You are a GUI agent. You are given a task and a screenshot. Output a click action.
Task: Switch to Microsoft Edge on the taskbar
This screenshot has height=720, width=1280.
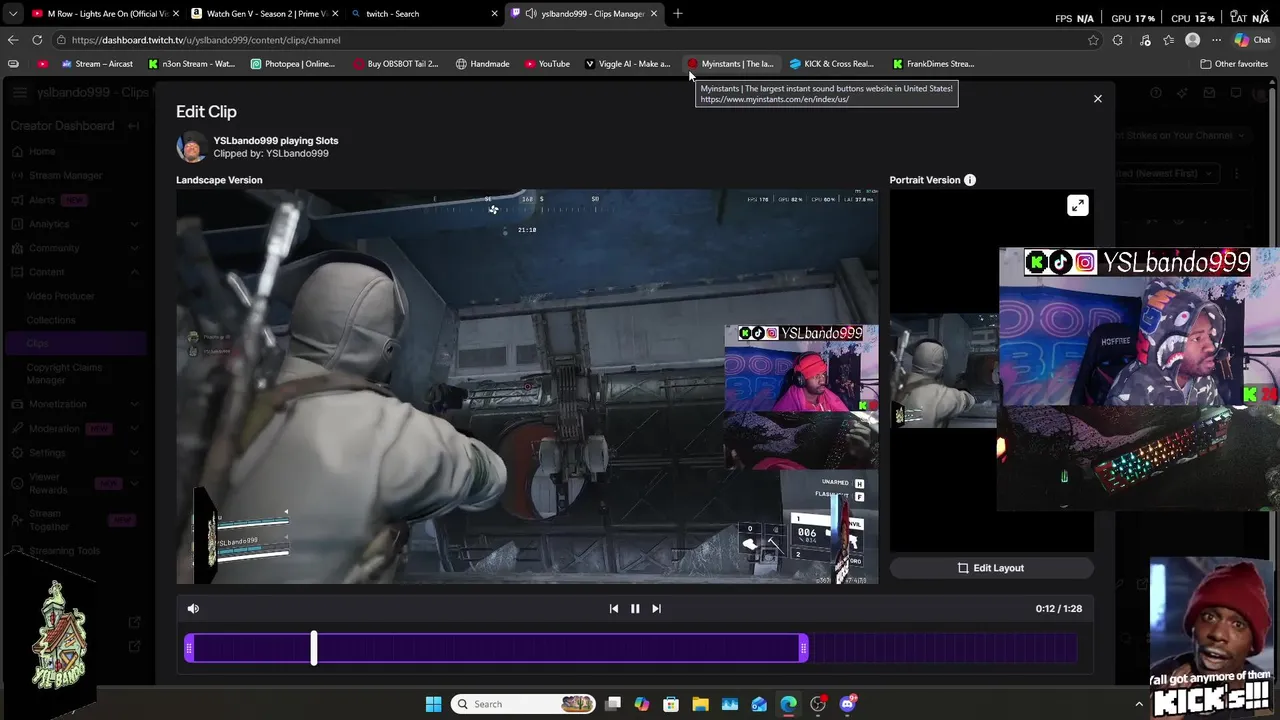(x=788, y=704)
